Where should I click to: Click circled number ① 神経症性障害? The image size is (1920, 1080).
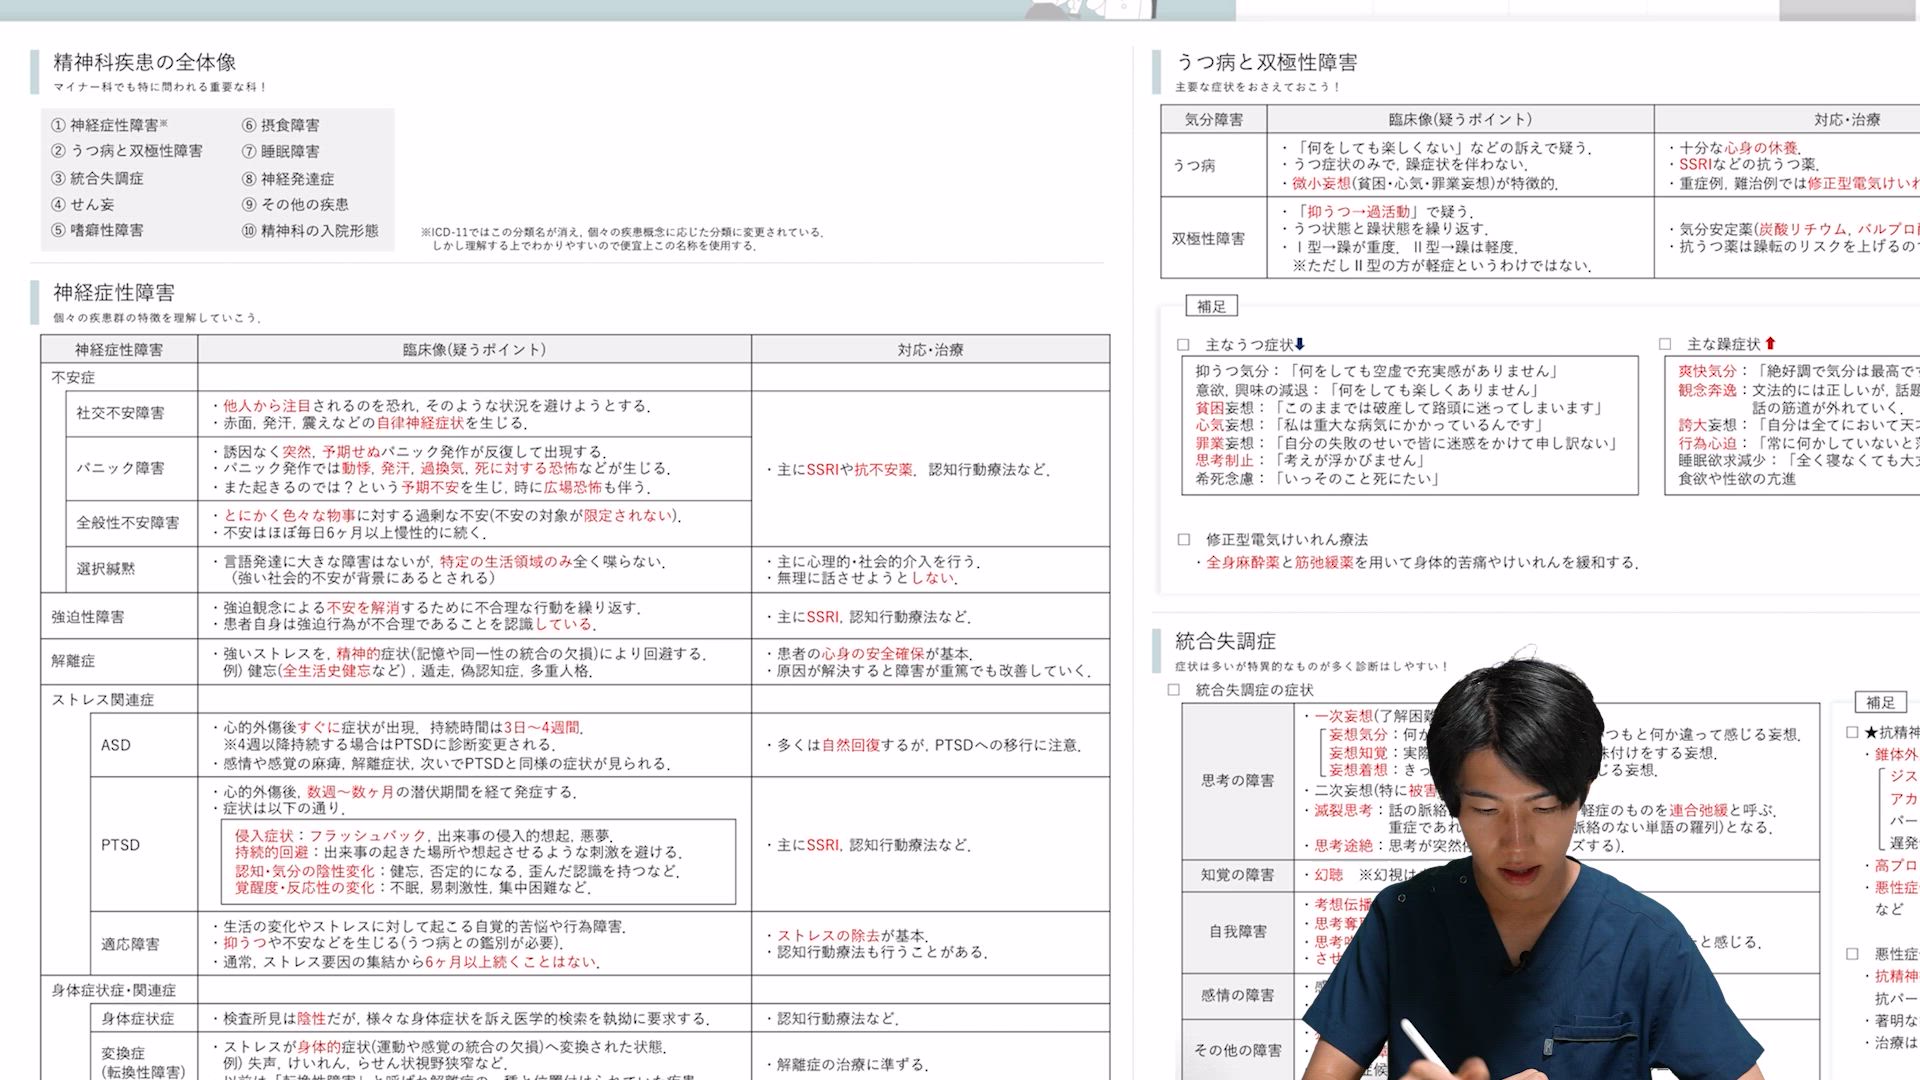pos(58,125)
